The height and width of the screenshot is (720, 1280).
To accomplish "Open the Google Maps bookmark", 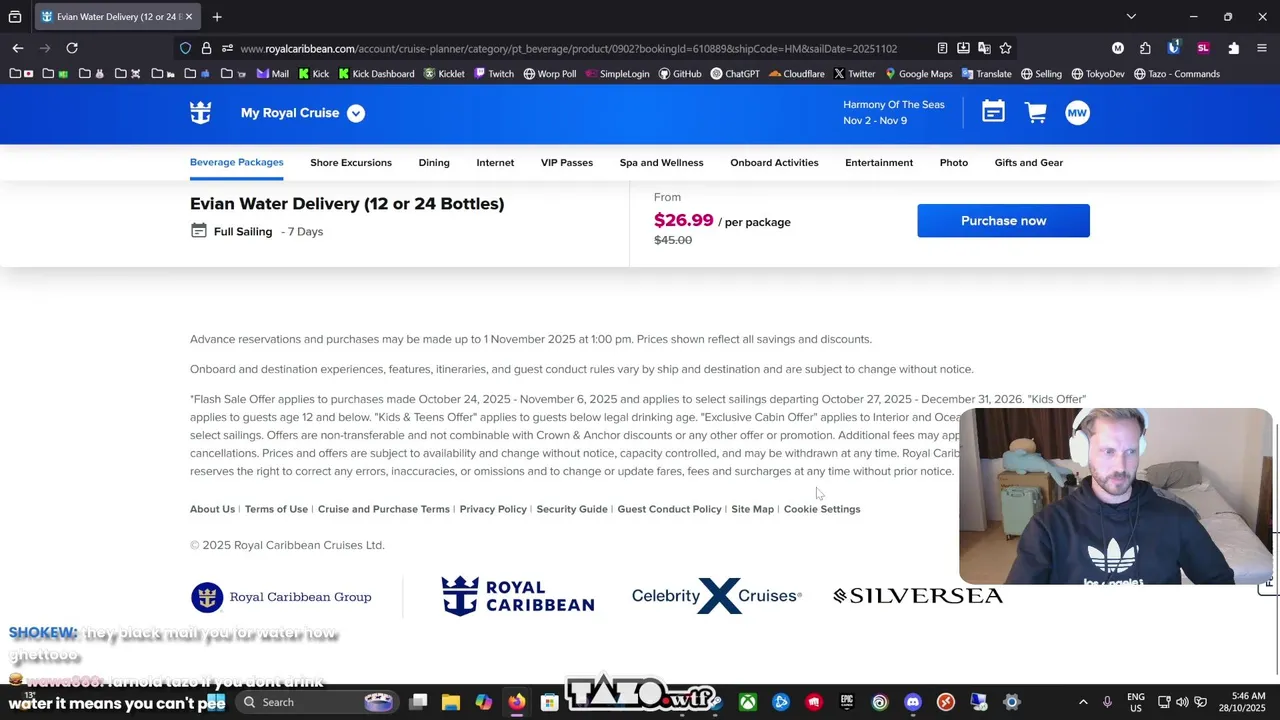I will pyautogui.click(x=918, y=74).
